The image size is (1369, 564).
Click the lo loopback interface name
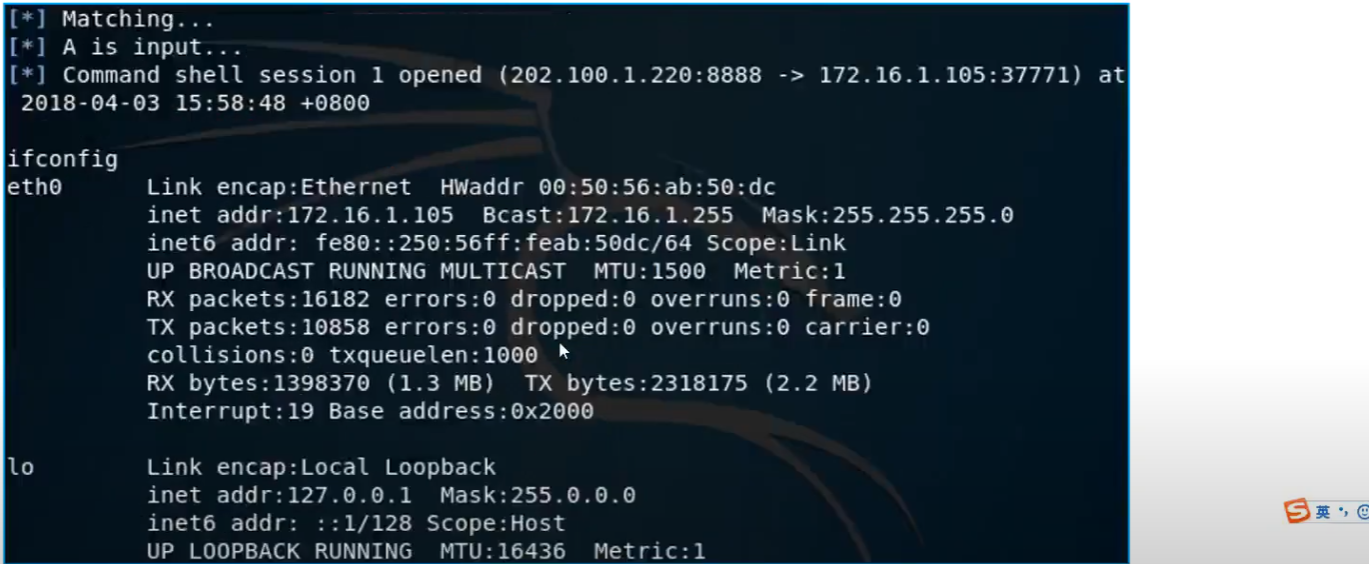tap(20, 467)
